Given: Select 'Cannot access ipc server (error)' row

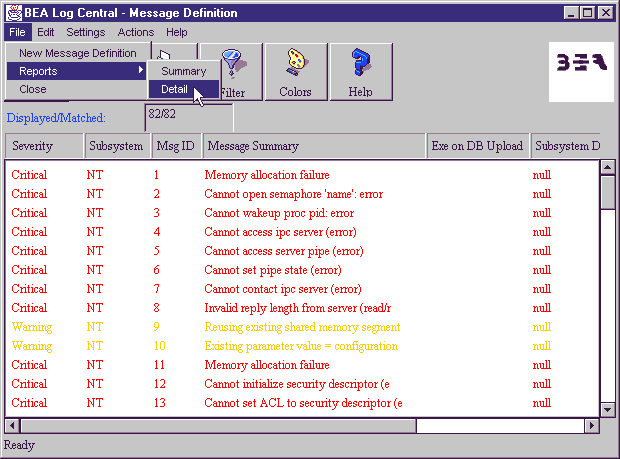Looking at the screenshot, I should click(302, 232).
